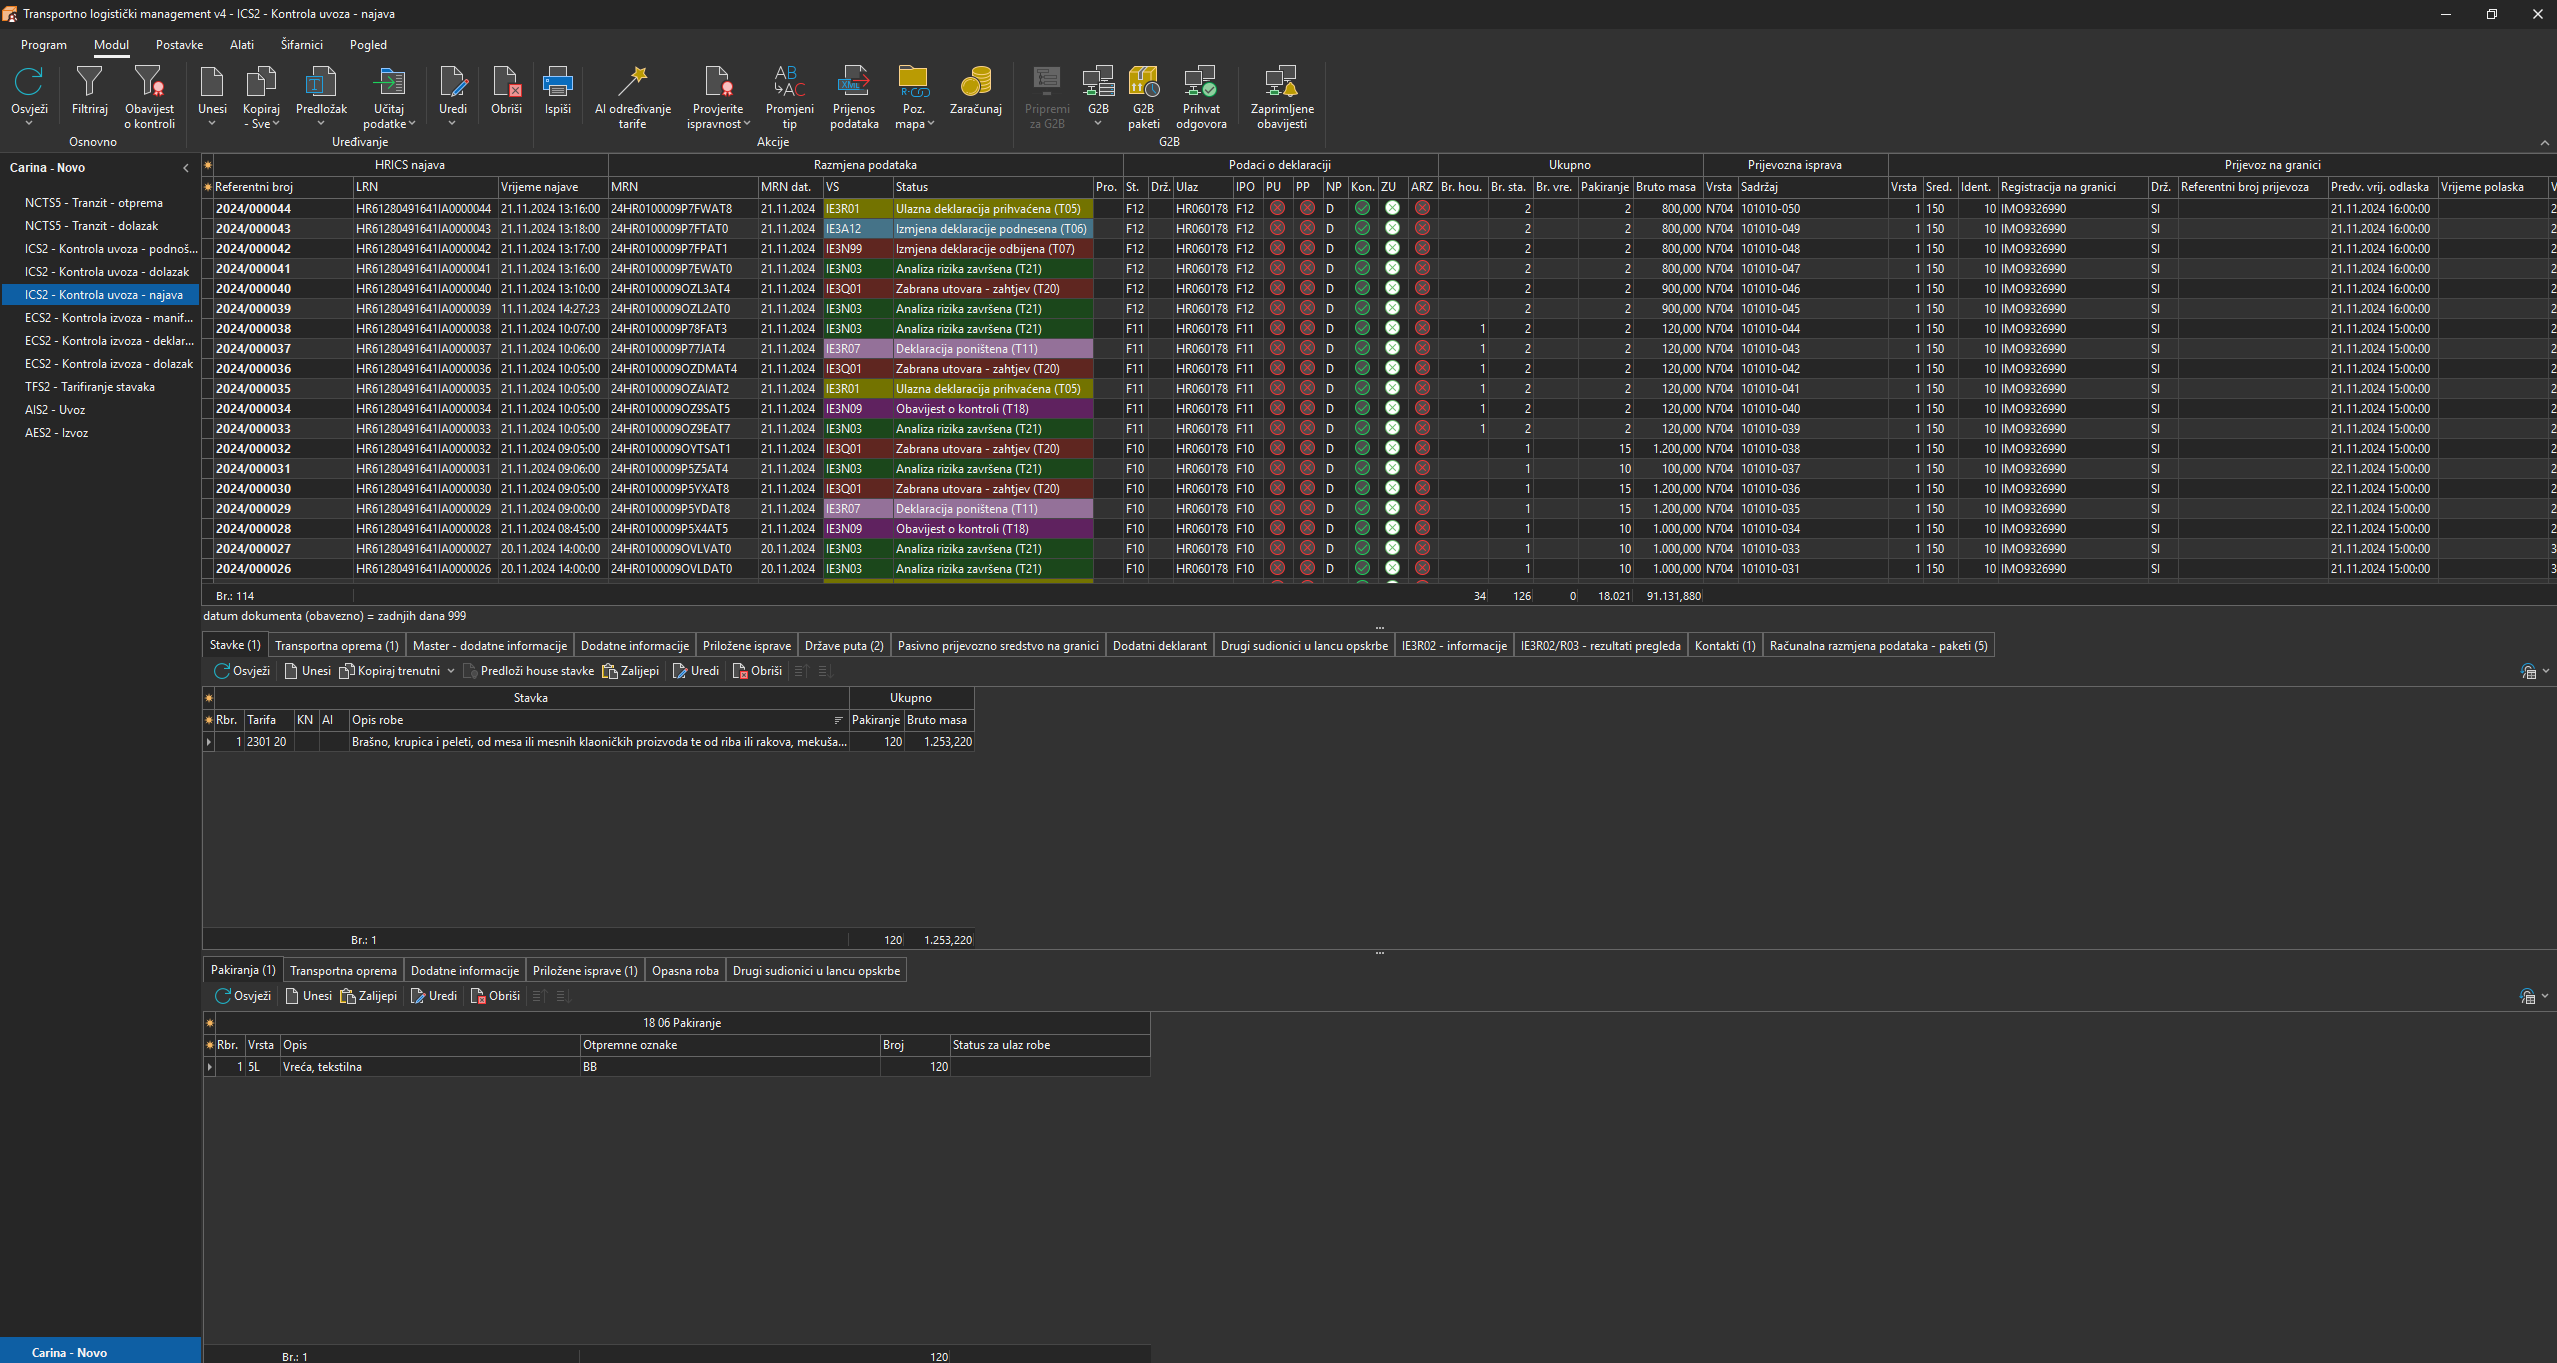Viewport: 2557px width, 1363px height.
Task: Click the Opis robe column header
Action: tap(598, 720)
